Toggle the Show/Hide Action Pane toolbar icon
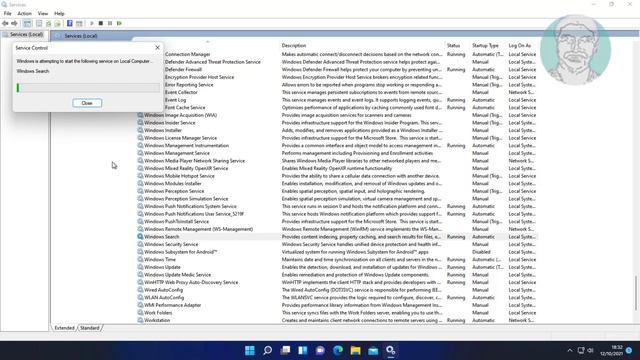The image size is (640, 360). tap(79, 23)
